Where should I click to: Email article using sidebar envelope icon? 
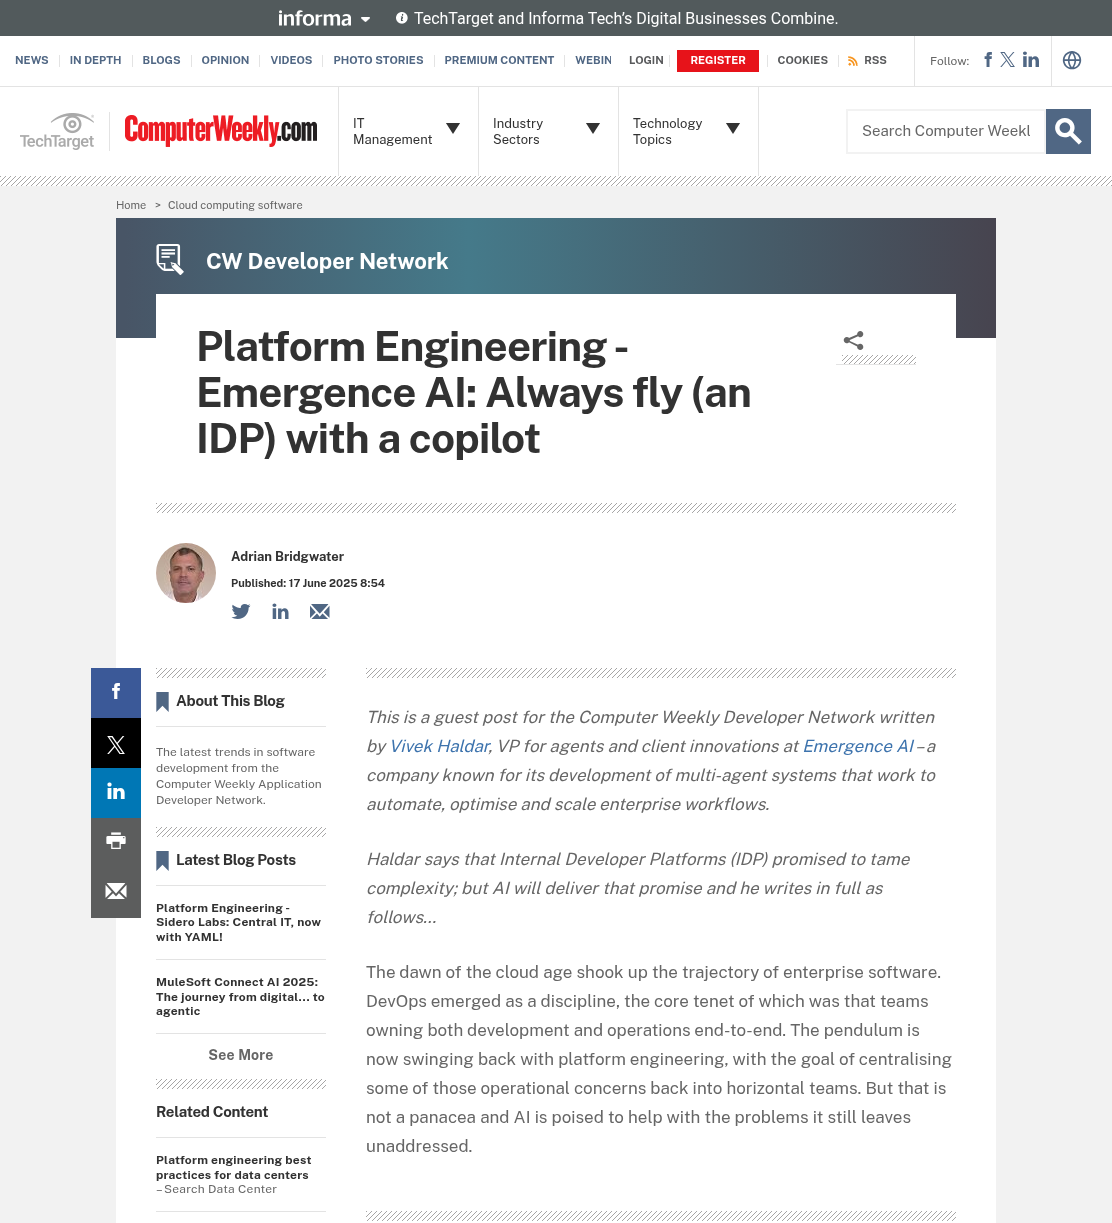[x=116, y=892]
